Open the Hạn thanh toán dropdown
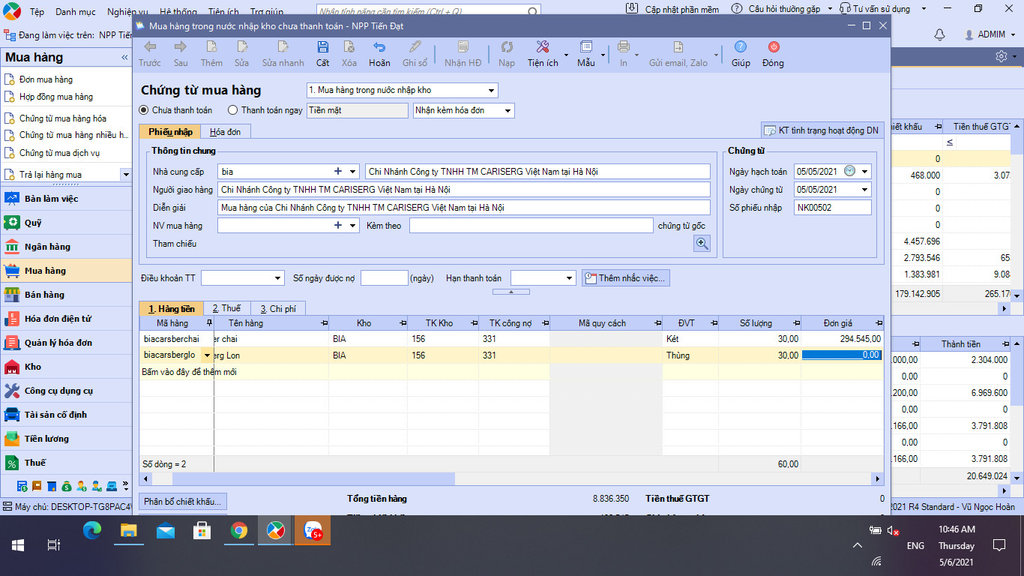The image size is (1024, 576). pyautogui.click(x=569, y=278)
